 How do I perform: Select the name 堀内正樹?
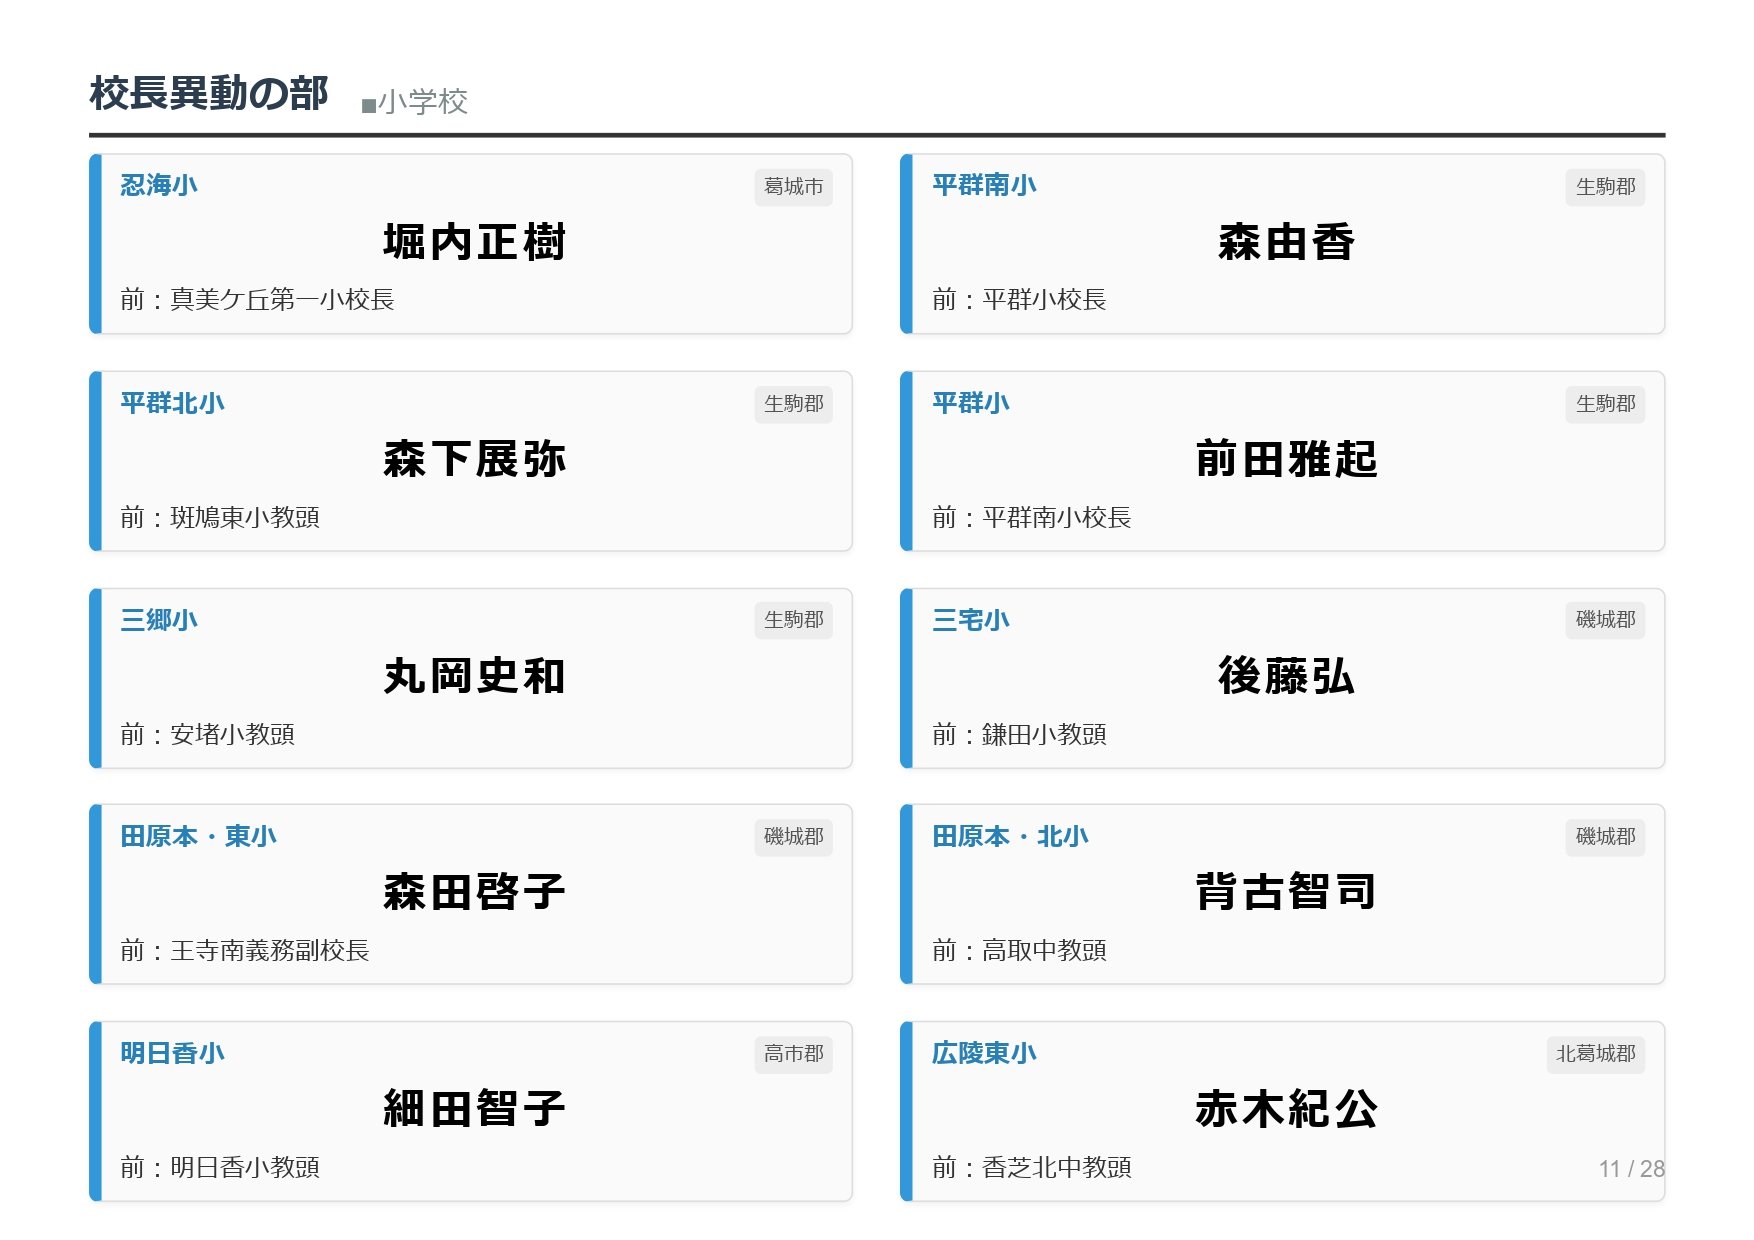[x=474, y=243]
